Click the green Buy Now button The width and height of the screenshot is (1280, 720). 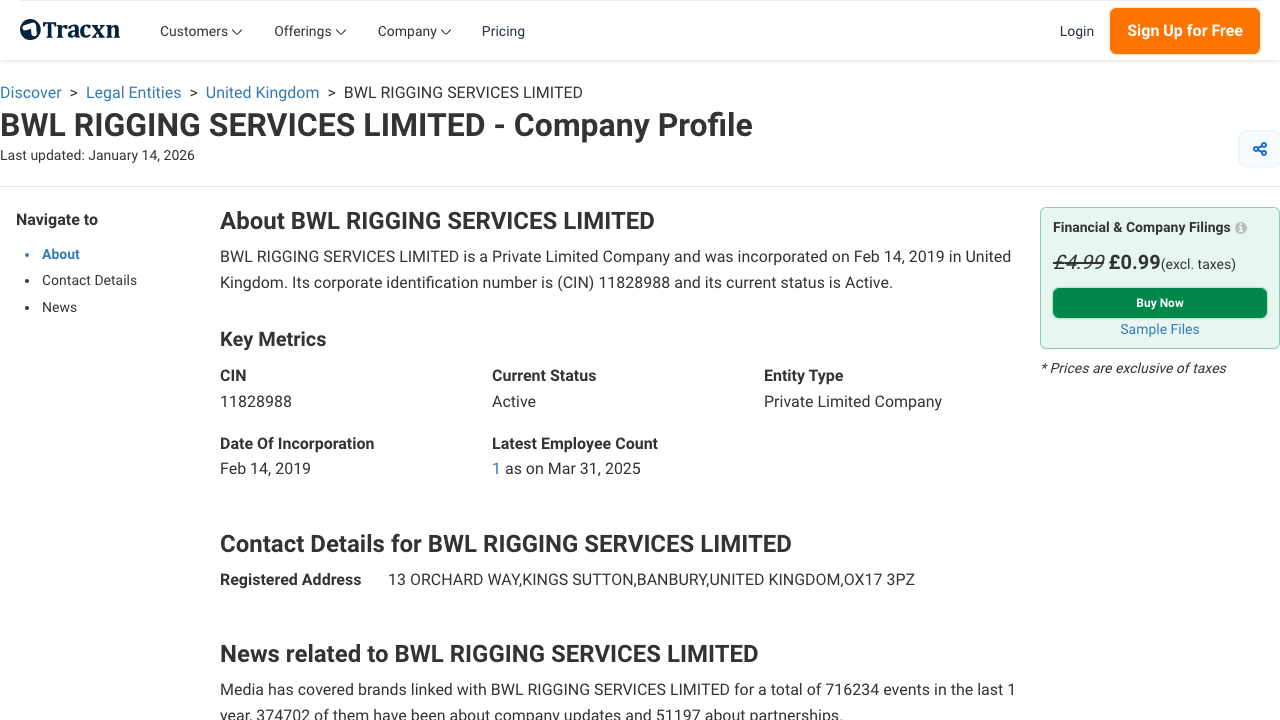[x=1159, y=302]
